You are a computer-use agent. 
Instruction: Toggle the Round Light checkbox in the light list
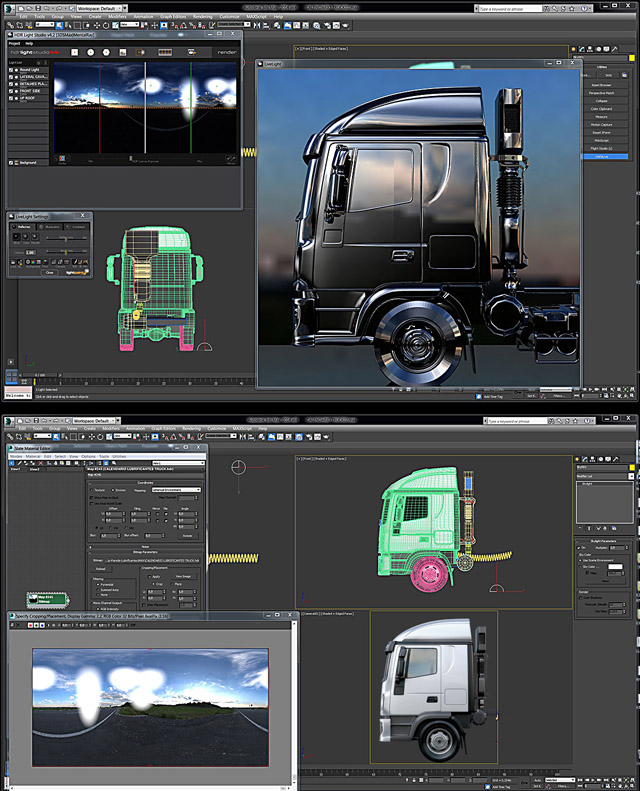point(11,70)
